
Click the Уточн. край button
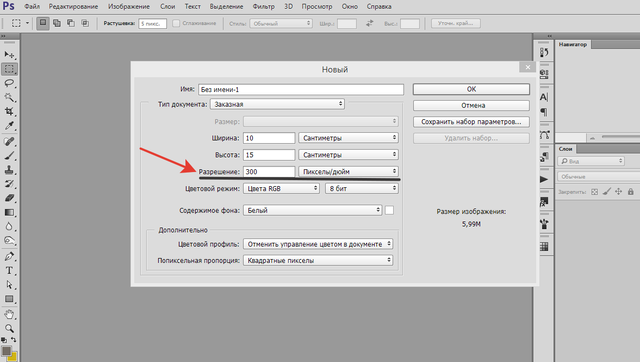[x=456, y=23]
